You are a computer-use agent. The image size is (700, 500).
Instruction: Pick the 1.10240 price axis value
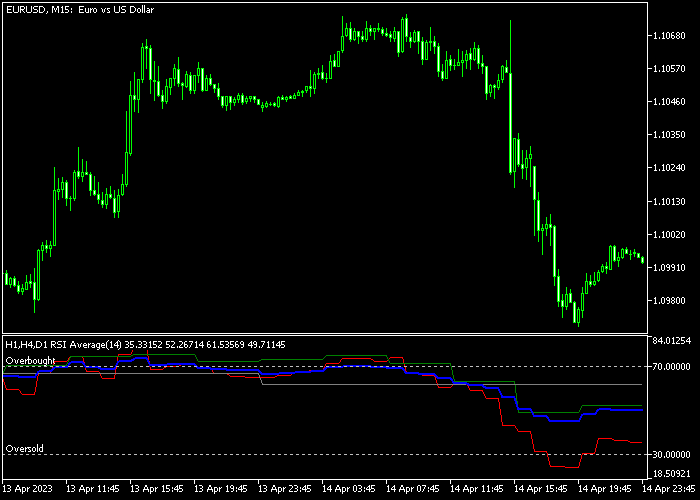[669, 168]
